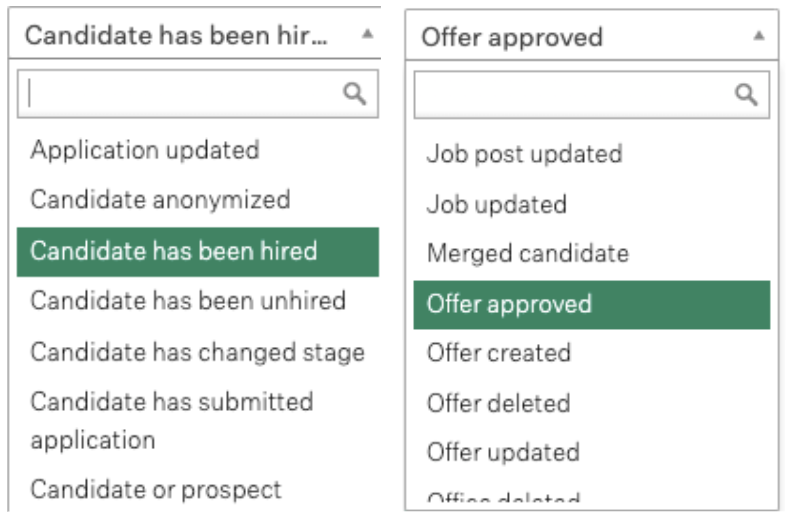Screen dimensions: 793x518
Task: Select 'Merged candidate' option
Action: click(x=592, y=253)
